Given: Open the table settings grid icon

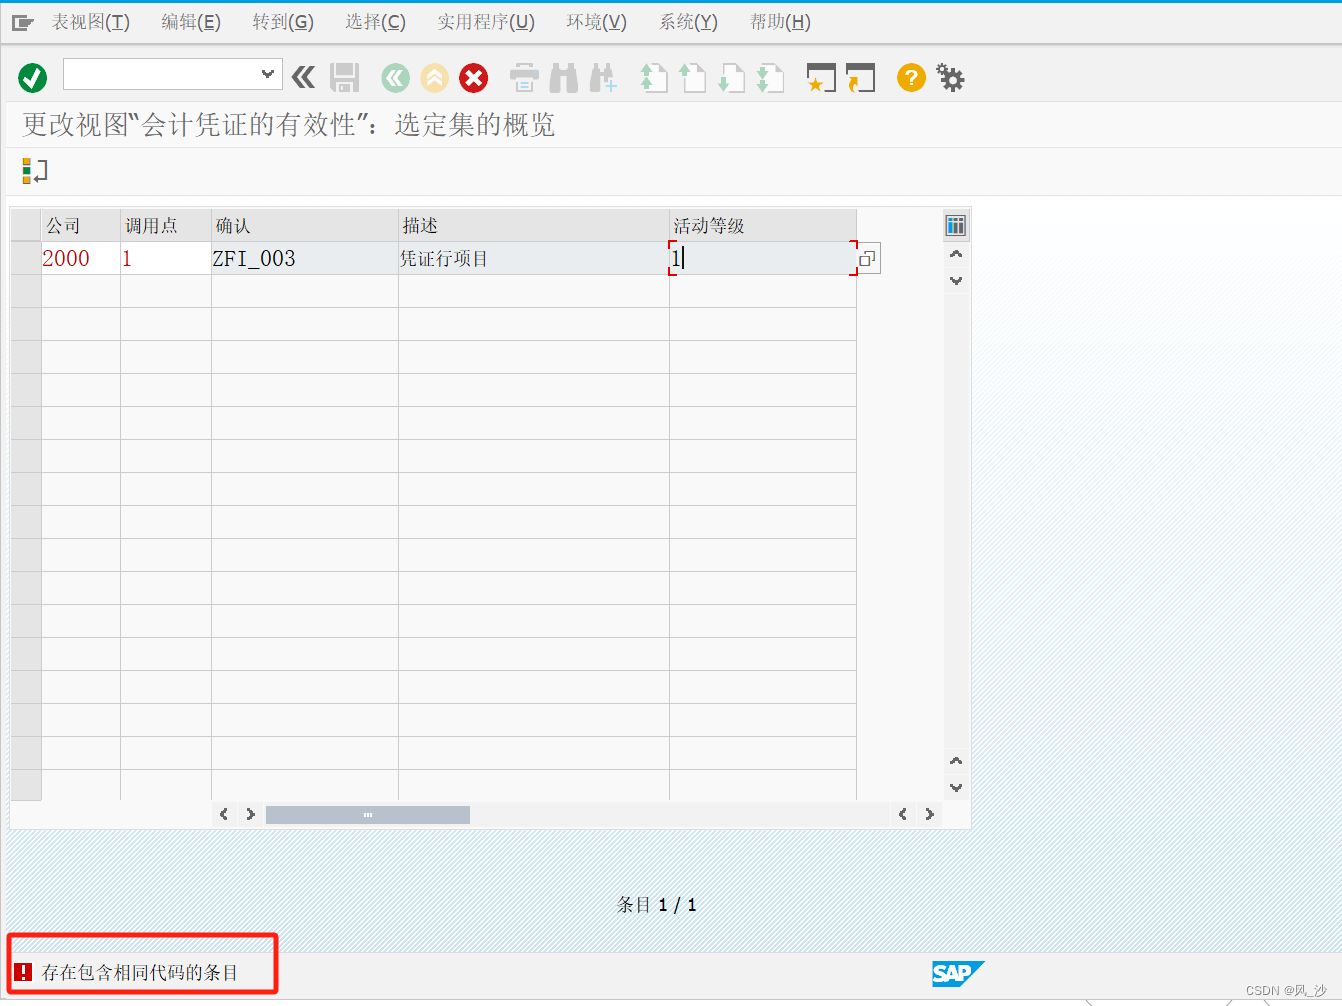Looking at the screenshot, I should [956, 225].
